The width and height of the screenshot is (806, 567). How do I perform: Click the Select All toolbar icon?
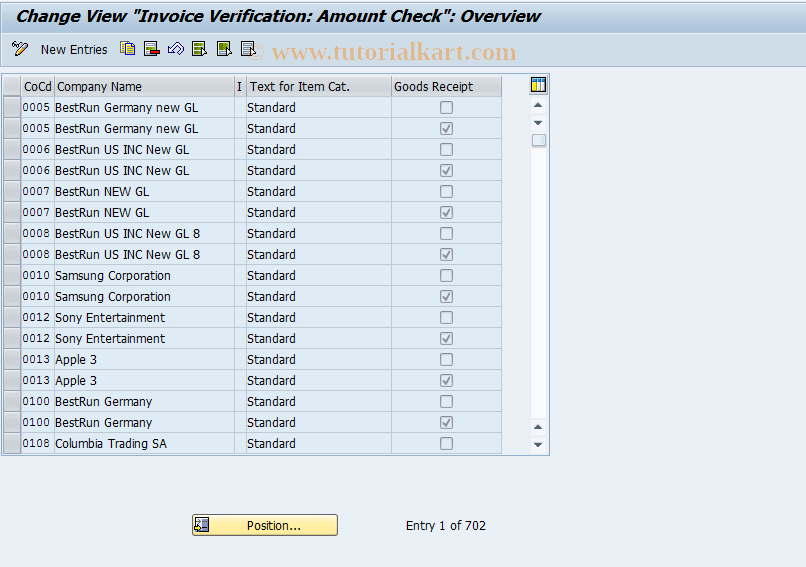[x=199, y=49]
